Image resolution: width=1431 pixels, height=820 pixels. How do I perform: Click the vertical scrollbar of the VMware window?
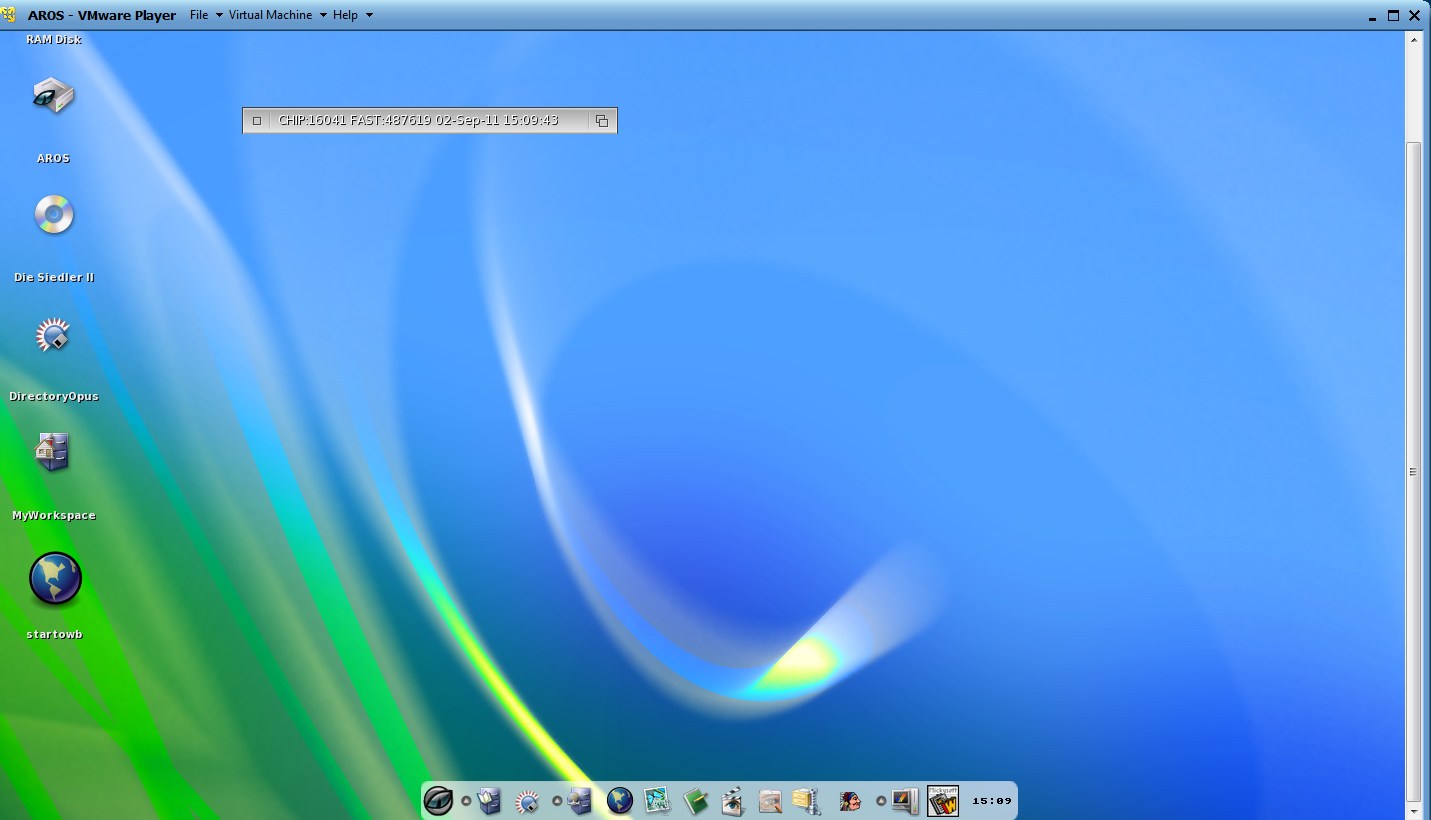(x=1413, y=470)
